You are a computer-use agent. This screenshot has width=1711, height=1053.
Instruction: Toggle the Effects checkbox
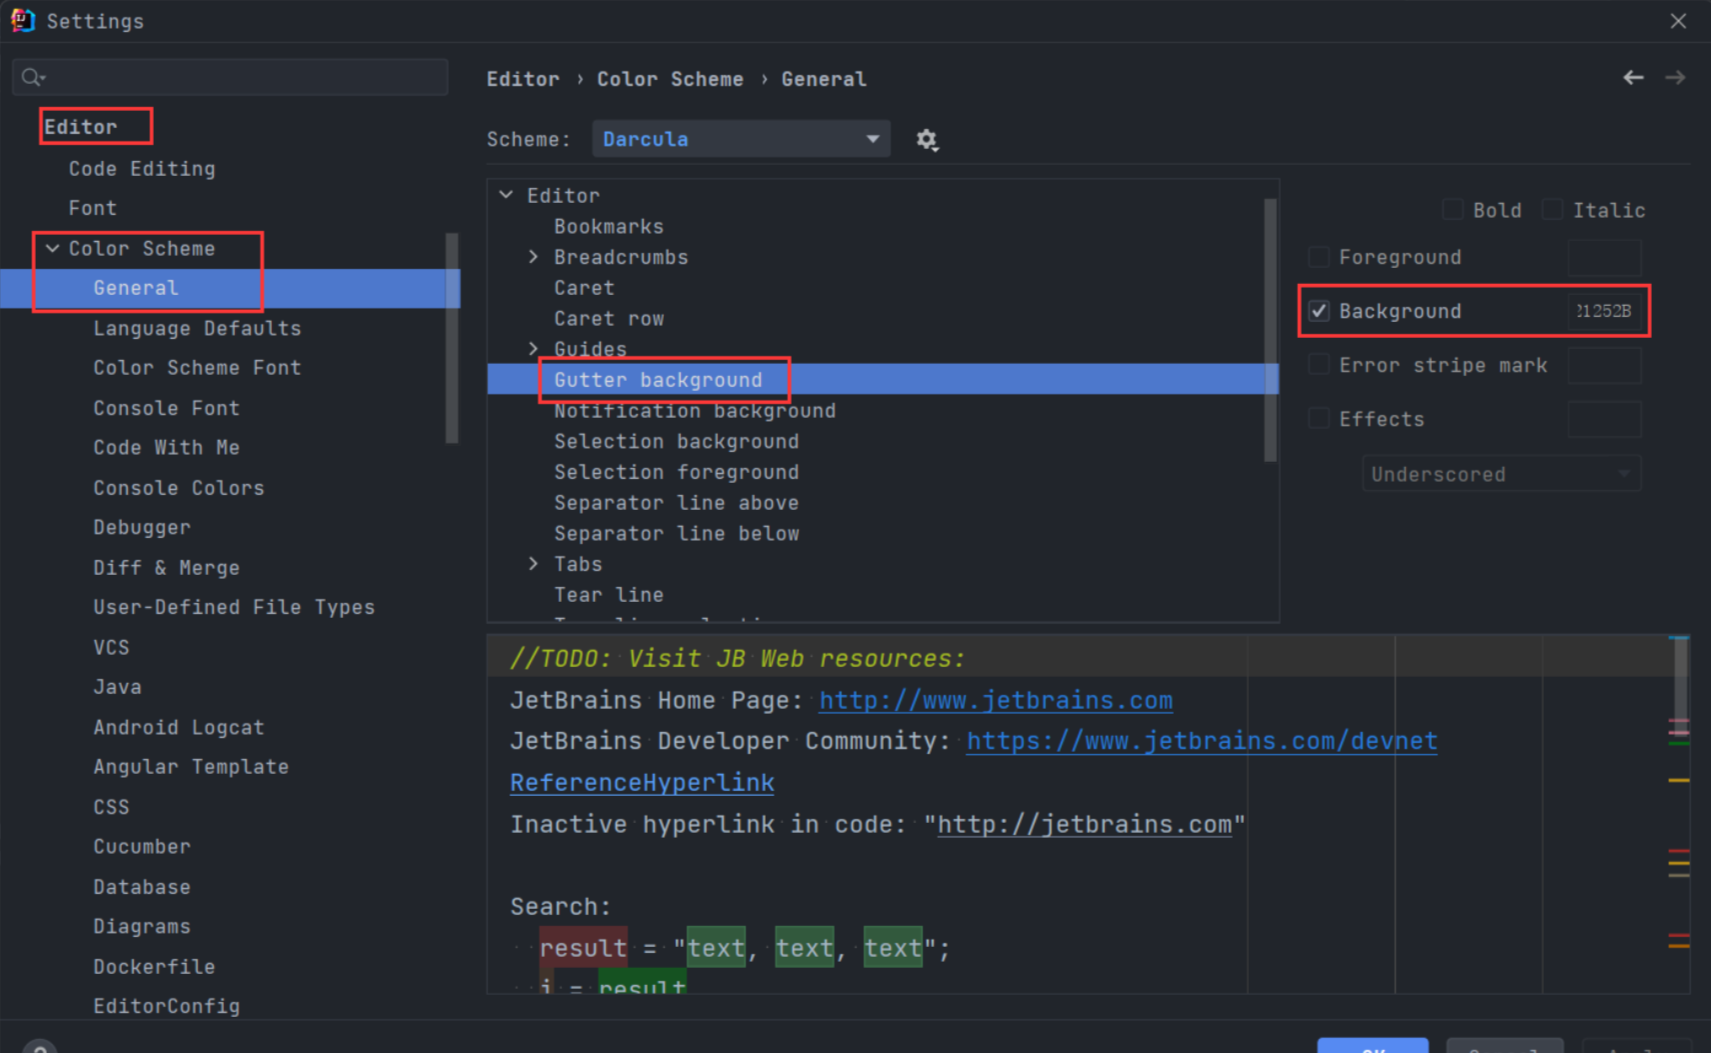(x=1319, y=419)
